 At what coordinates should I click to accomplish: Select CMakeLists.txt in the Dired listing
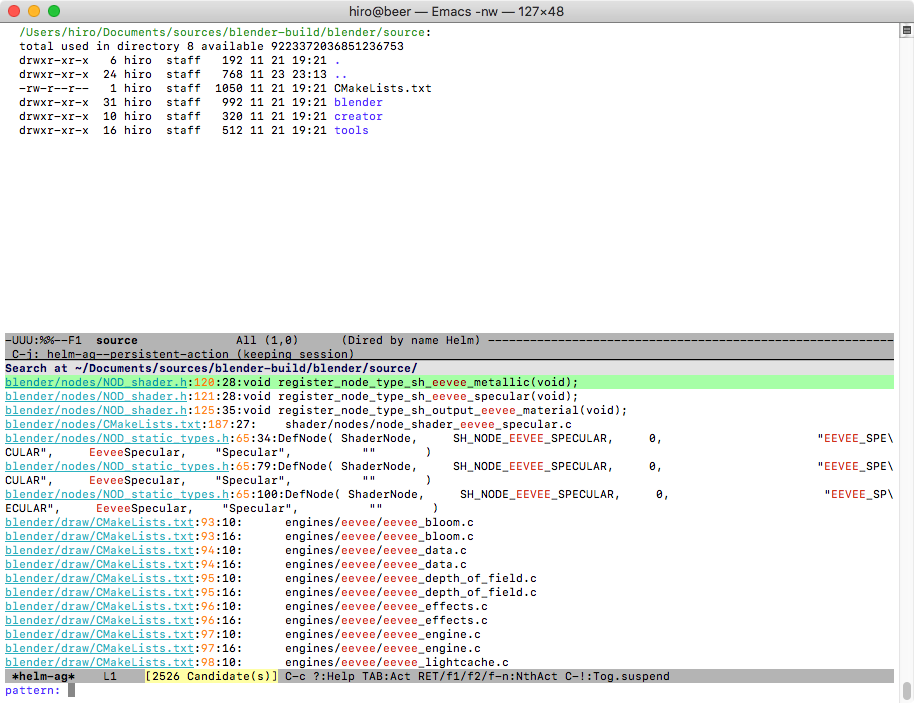point(382,88)
